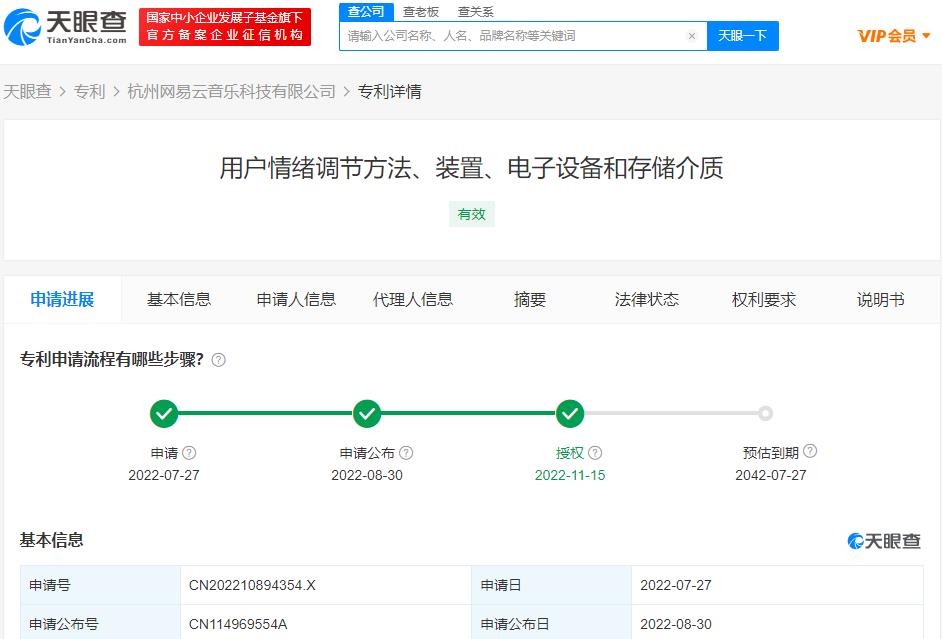Open help icon next to 专利申请流程有哪些步骤
The width and height of the screenshot is (942, 639).
coord(219,360)
